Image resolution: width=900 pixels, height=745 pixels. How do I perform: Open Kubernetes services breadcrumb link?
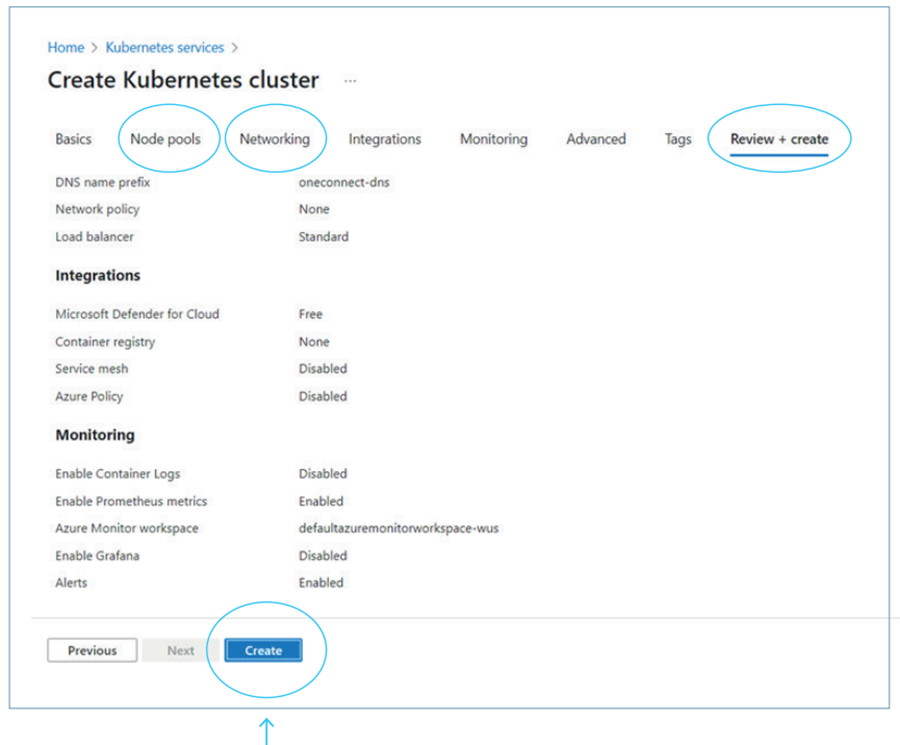click(x=165, y=47)
